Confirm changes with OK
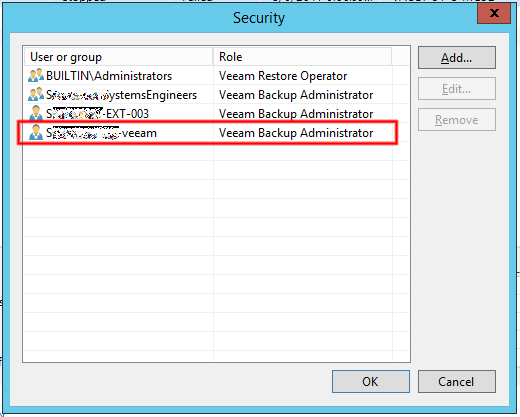 click(371, 381)
